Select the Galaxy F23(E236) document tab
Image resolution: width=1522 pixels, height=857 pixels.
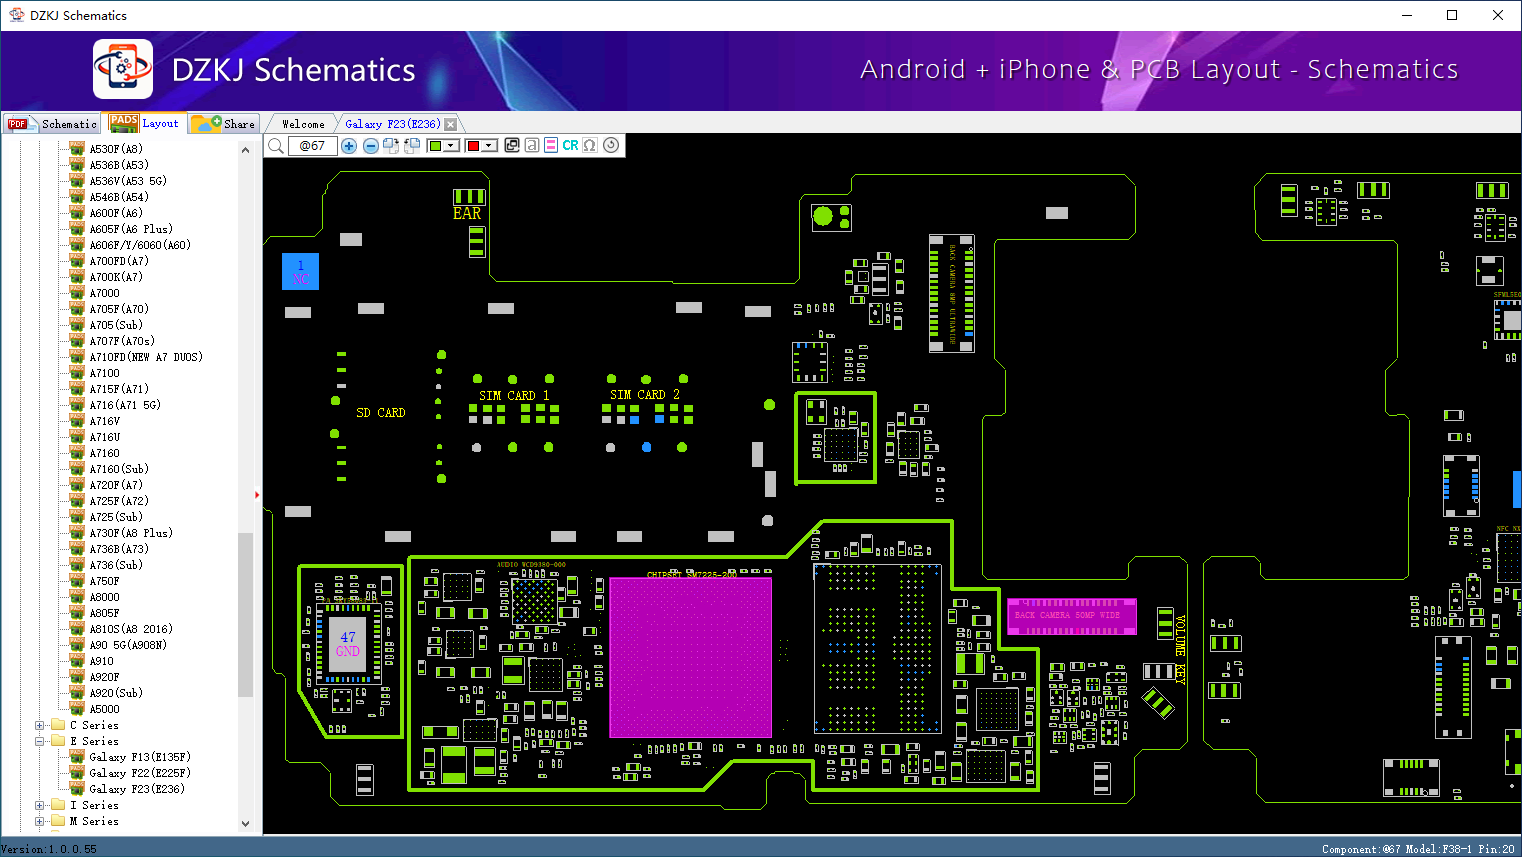coord(392,124)
